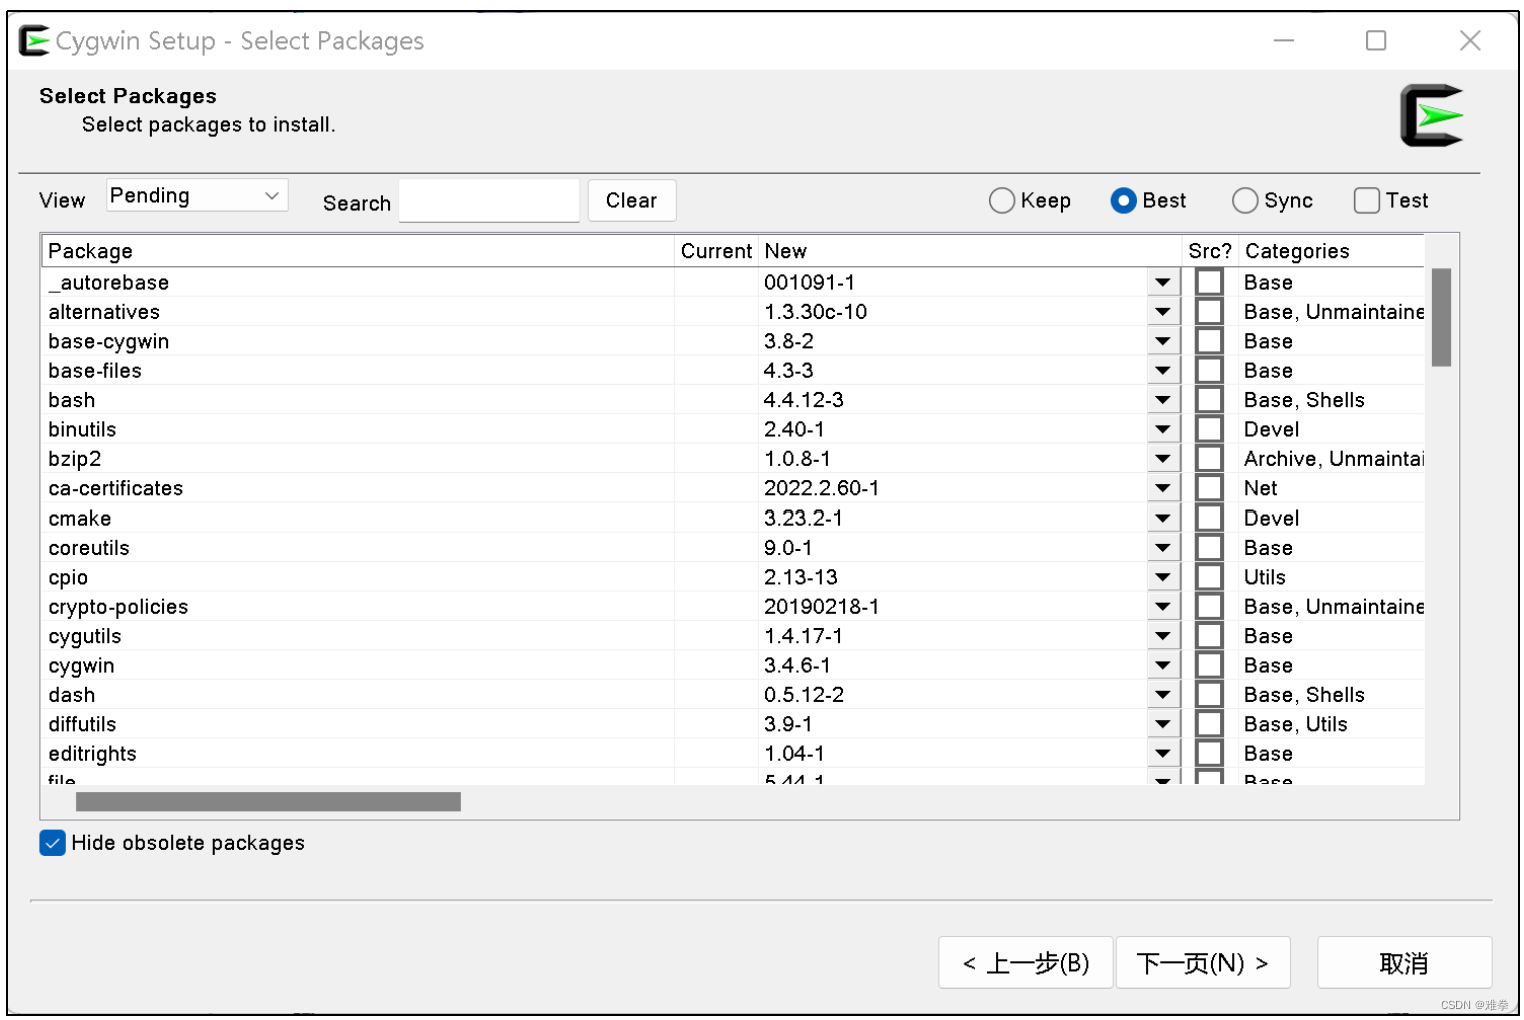Click the large Cygwin logo in the header
Image resolution: width=1524 pixels, height=1020 pixels.
pos(1431,116)
